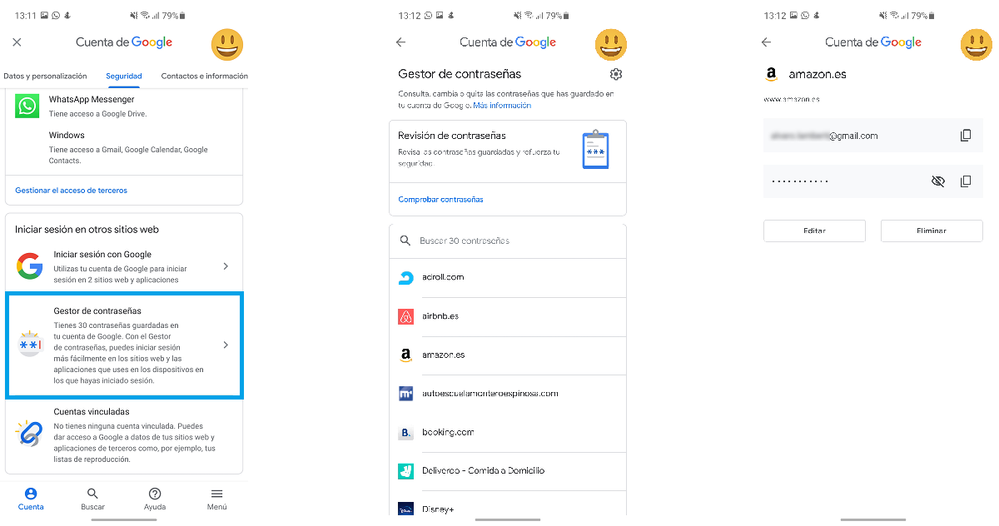The height and width of the screenshot is (526, 999).
Task: Select the gmail.com username field
Action: (873, 136)
